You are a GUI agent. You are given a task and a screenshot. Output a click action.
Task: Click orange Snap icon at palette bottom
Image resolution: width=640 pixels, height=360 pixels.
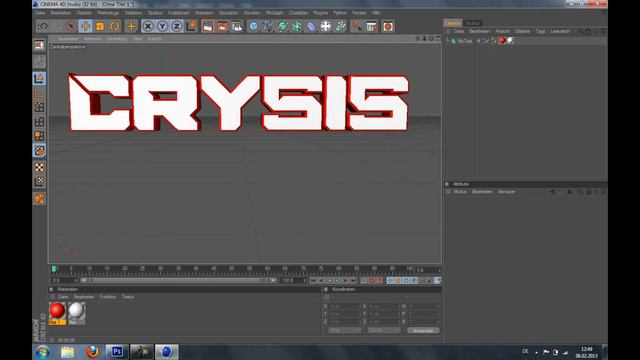click(39, 199)
